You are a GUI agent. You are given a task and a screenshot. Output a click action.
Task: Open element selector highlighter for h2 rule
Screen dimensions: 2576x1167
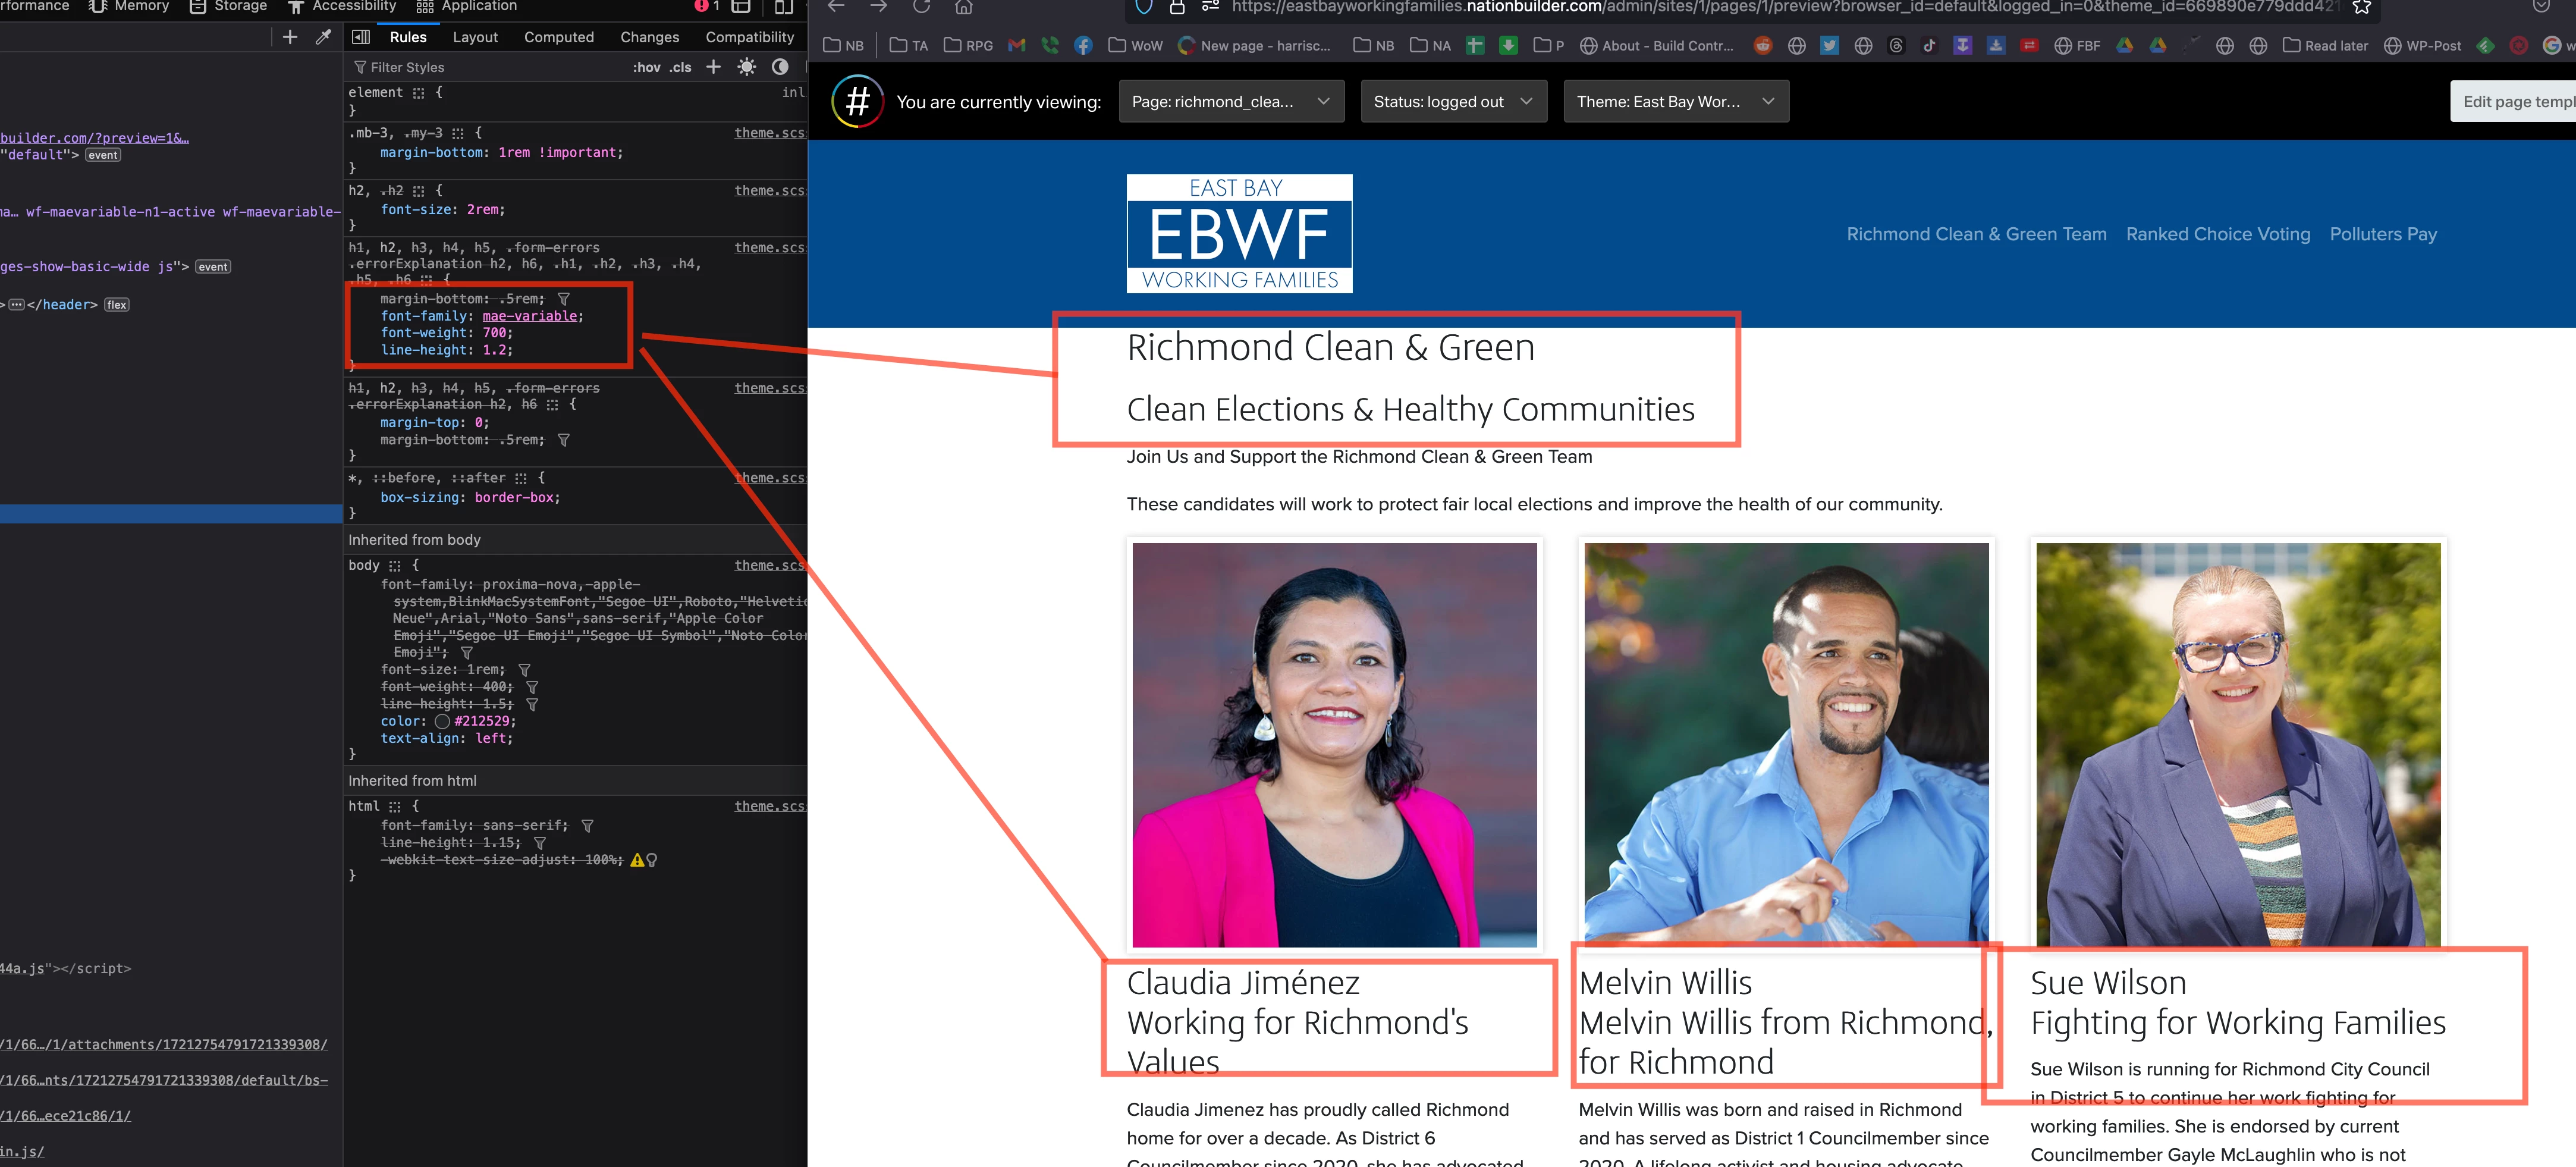[418, 190]
